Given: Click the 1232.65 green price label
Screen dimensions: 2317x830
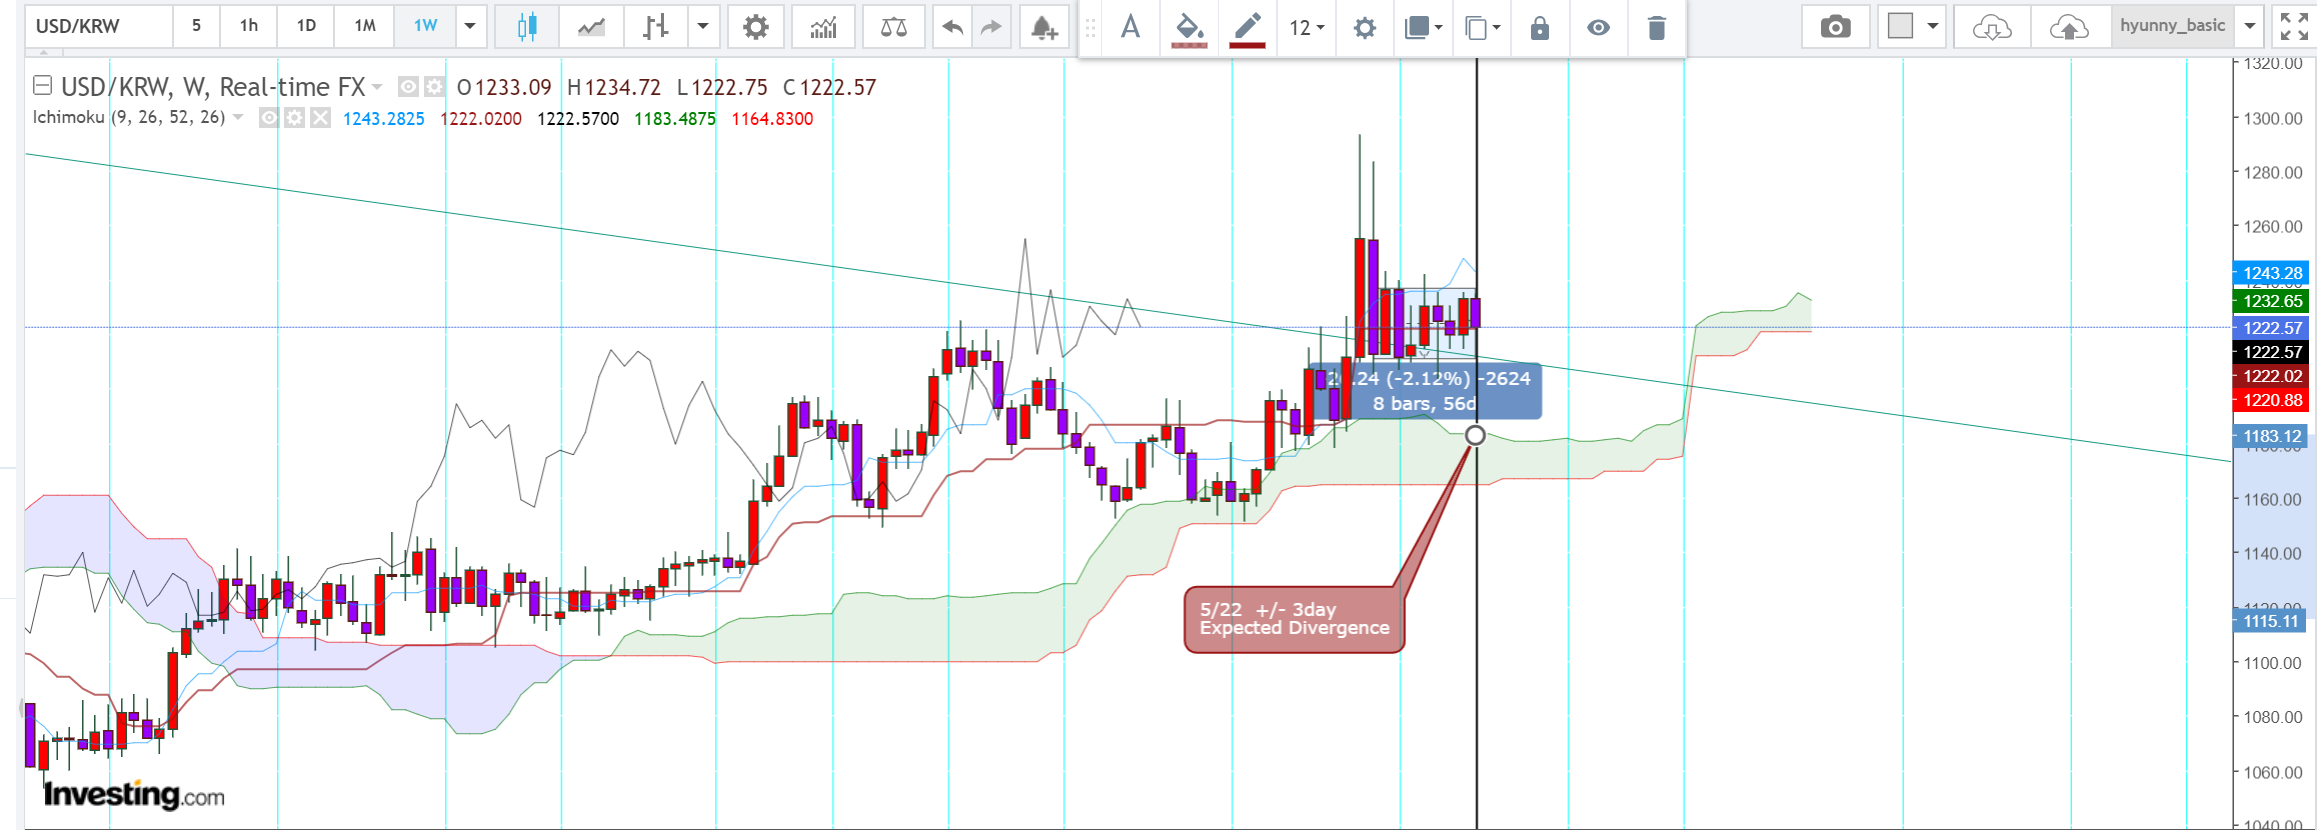Looking at the screenshot, I should click(x=2270, y=301).
